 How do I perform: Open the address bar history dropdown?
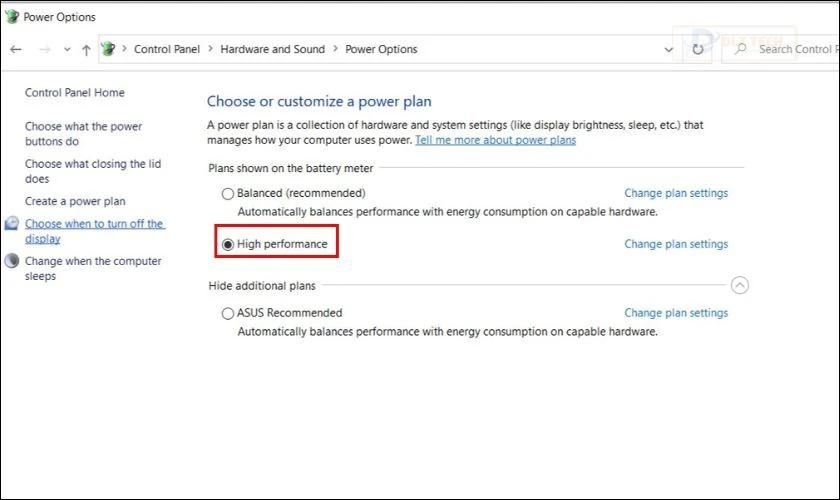(669, 49)
